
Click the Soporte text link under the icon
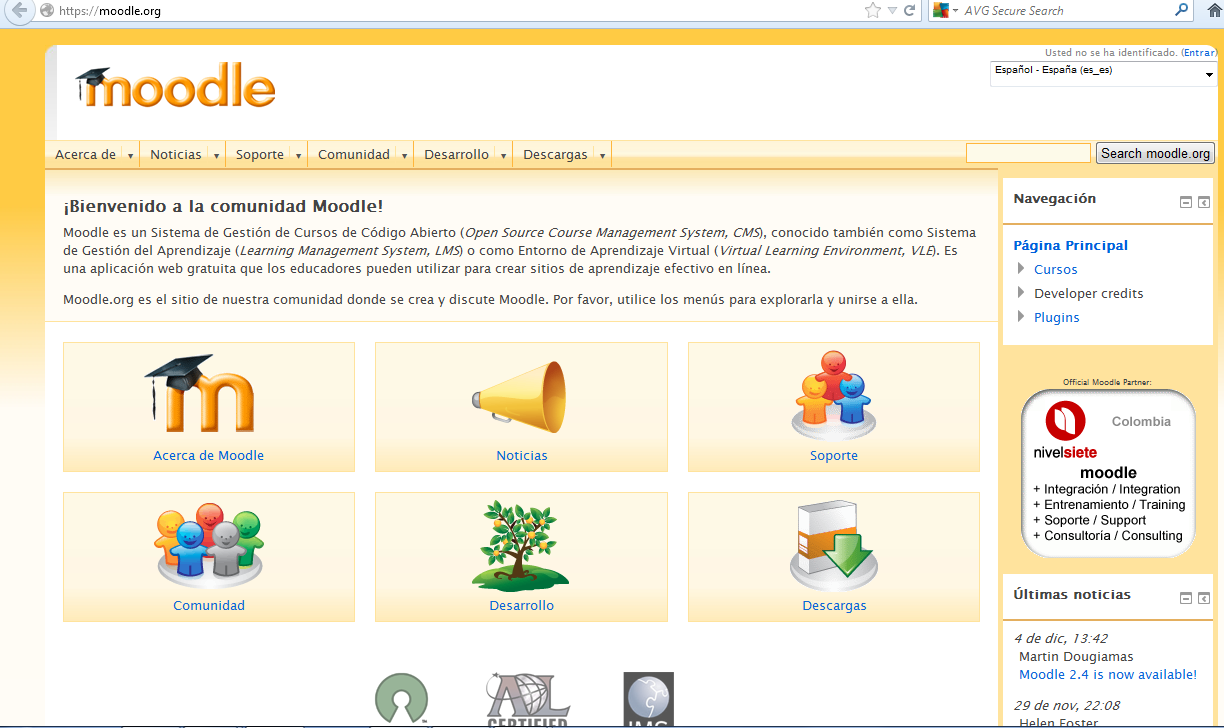pos(834,455)
